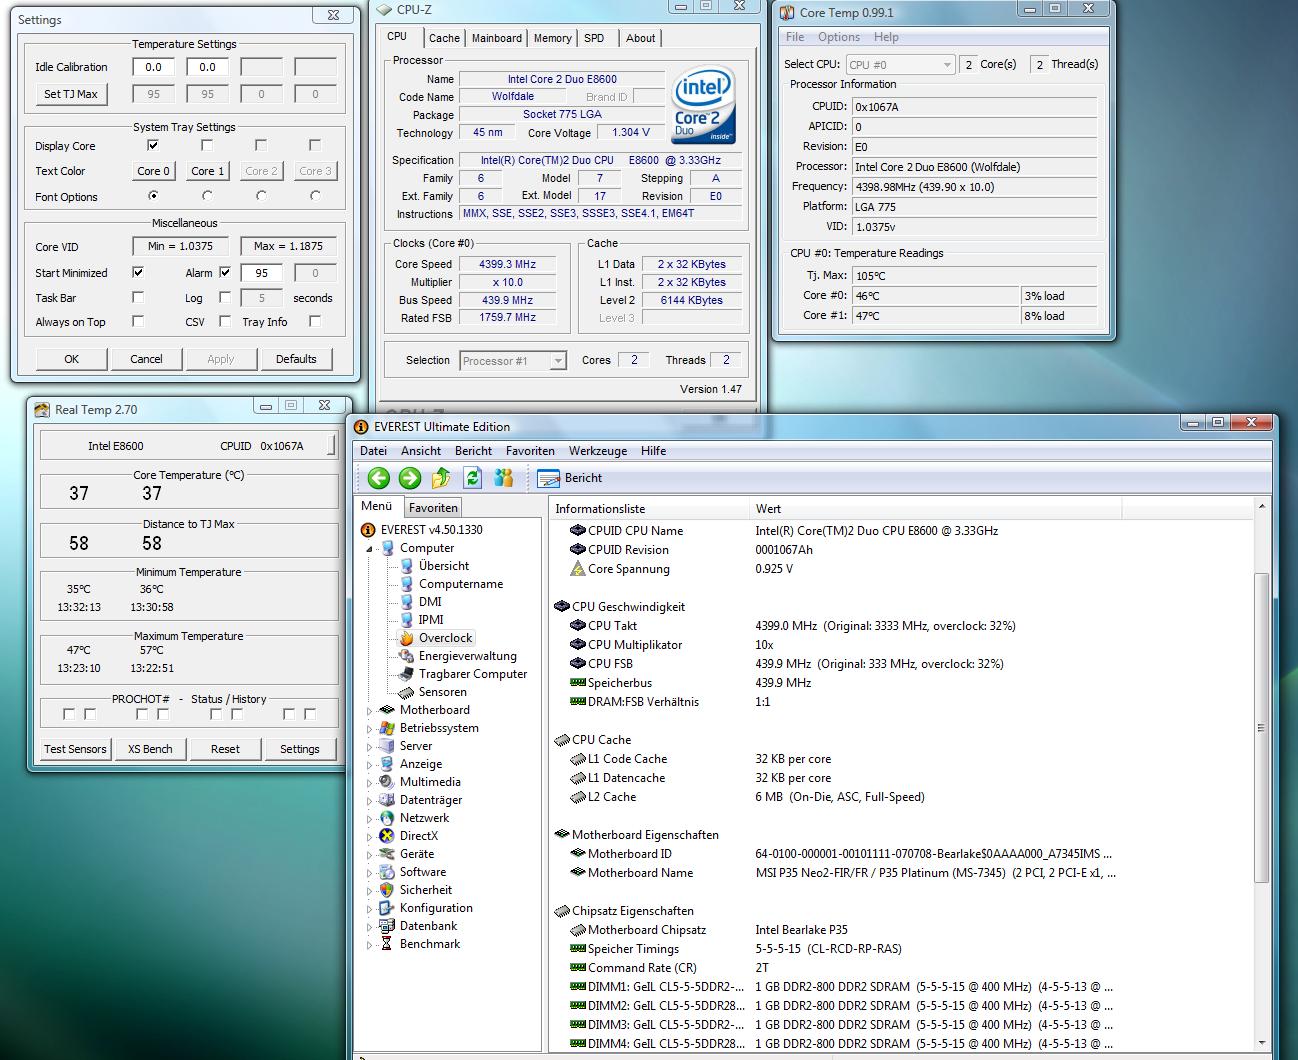This screenshot has width=1298, height=1060.
Task: Switch to Memory tab in CPU-Z
Action: coord(552,38)
